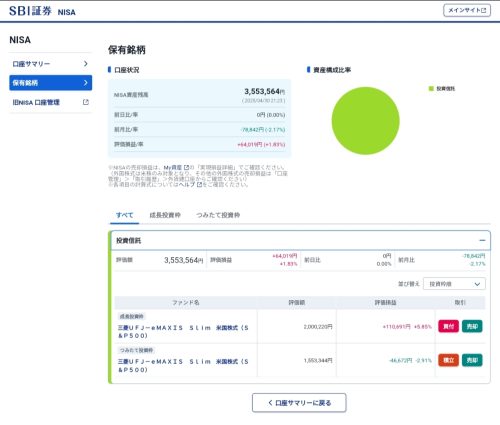The image size is (500, 425).
Task: Open the ヘルプ link in the notes
Action: coord(190,184)
